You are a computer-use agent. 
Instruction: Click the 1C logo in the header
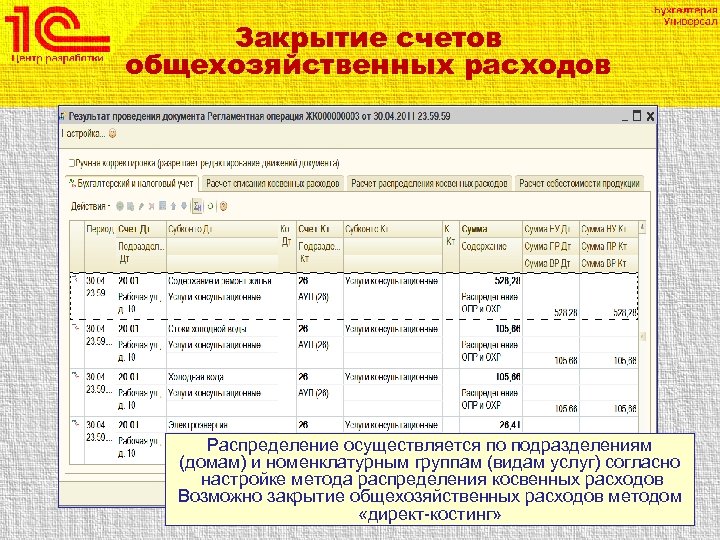[57, 31]
